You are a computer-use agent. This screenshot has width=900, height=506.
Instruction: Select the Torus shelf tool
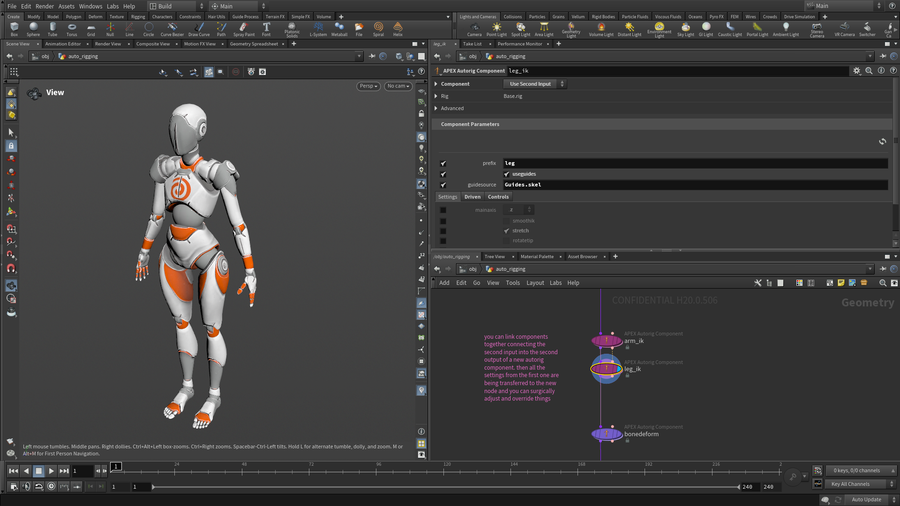[x=72, y=29]
